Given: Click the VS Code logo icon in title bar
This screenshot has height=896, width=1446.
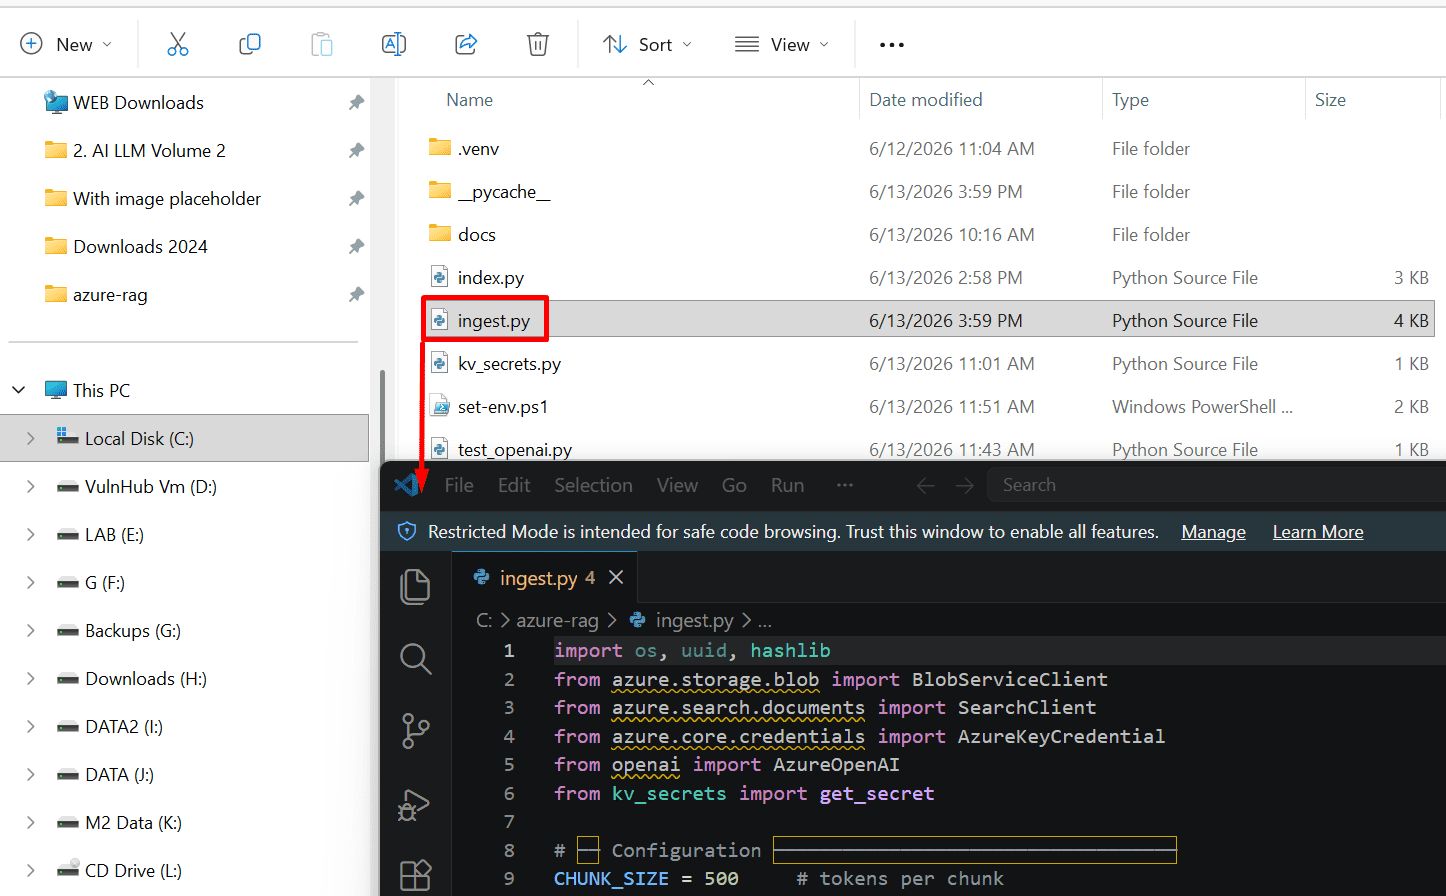Looking at the screenshot, I should (407, 485).
